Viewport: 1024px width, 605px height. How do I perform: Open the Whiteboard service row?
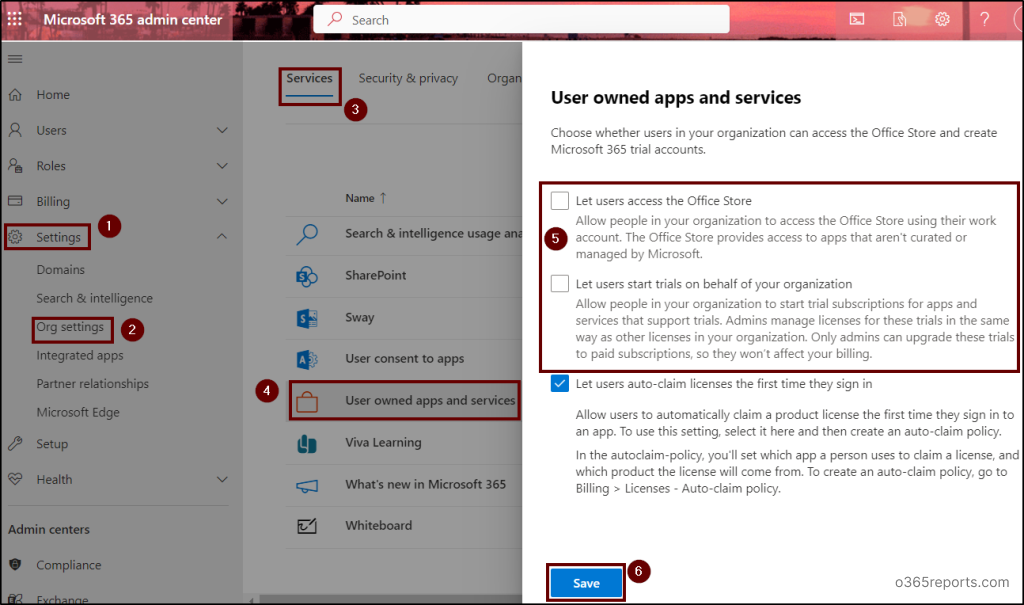tap(404, 525)
